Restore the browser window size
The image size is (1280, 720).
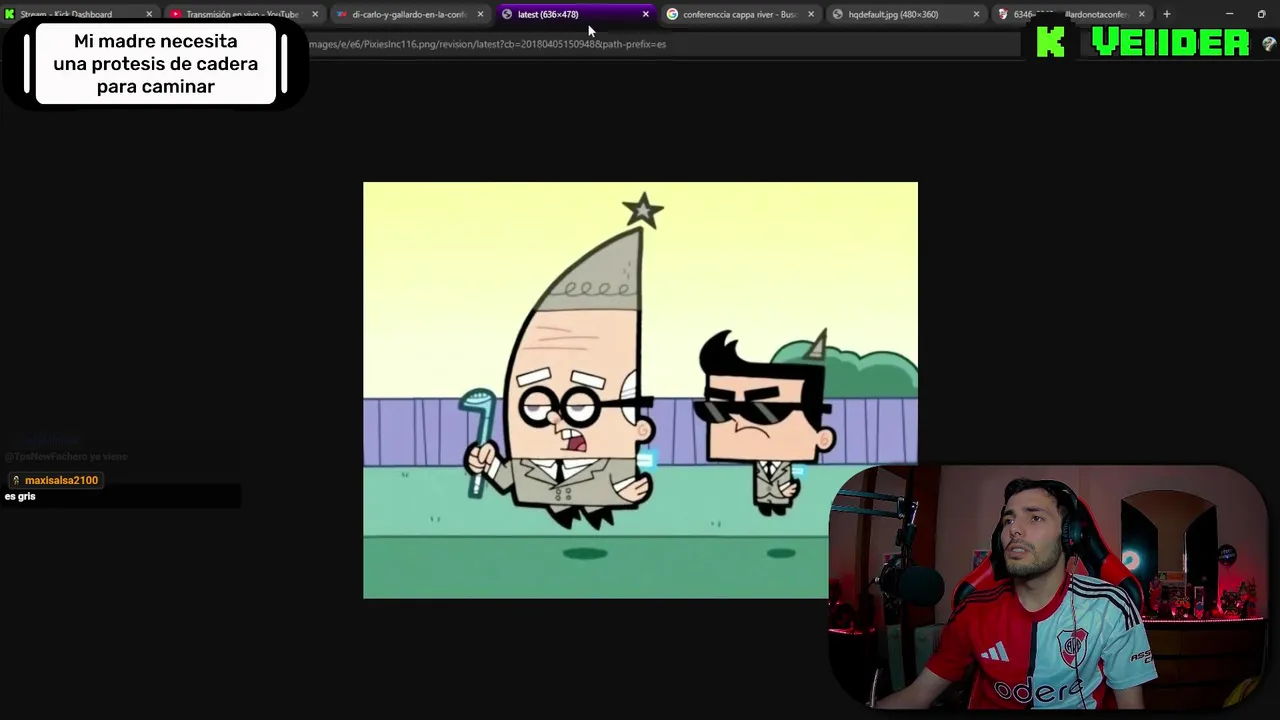point(1261,14)
